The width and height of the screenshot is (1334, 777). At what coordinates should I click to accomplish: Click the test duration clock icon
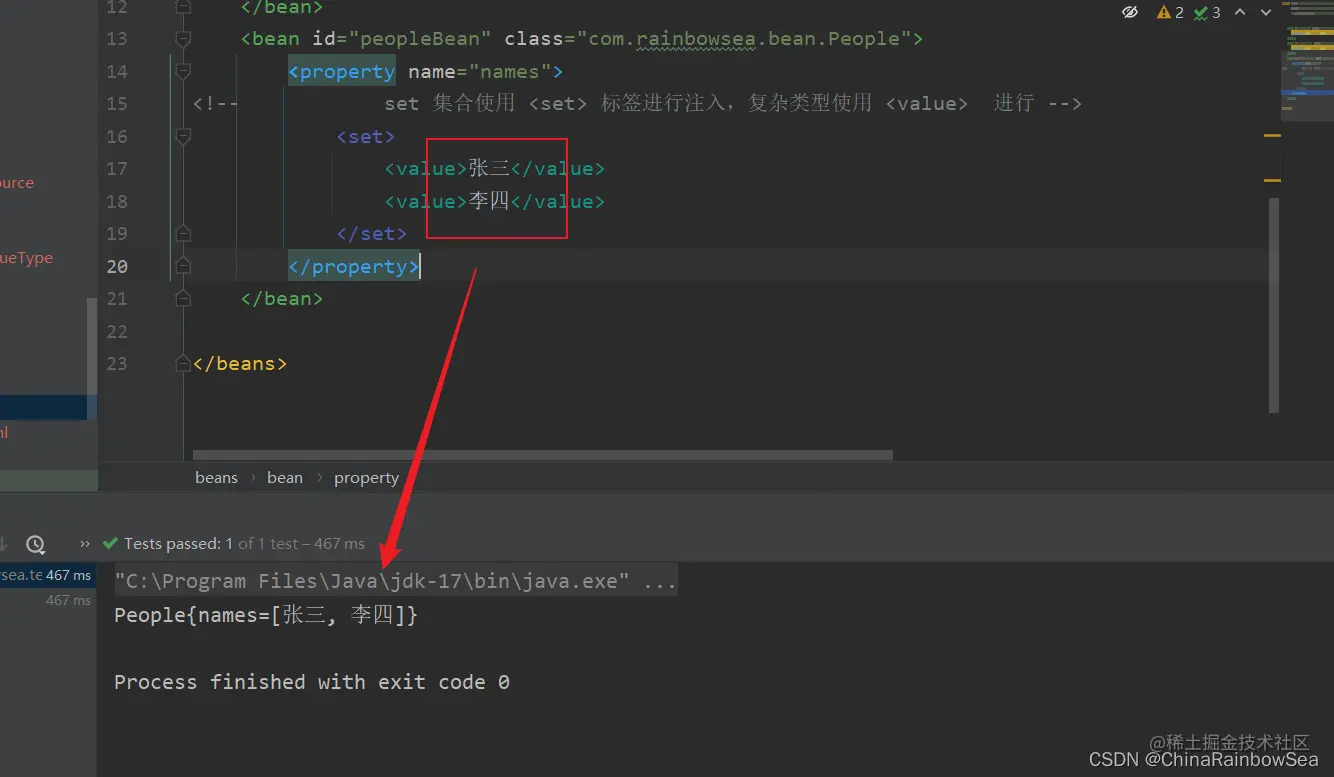coord(35,544)
